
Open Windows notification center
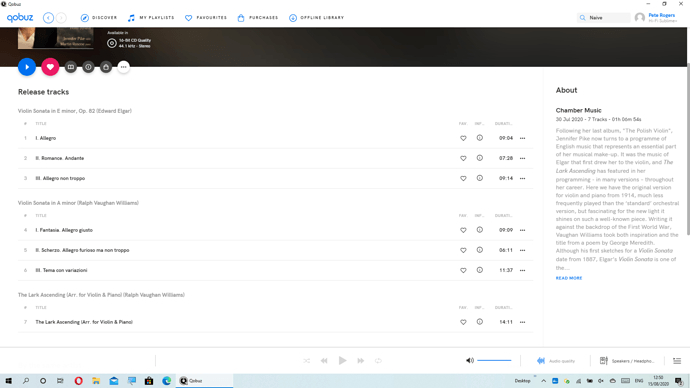pyautogui.click(x=679, y=381)
